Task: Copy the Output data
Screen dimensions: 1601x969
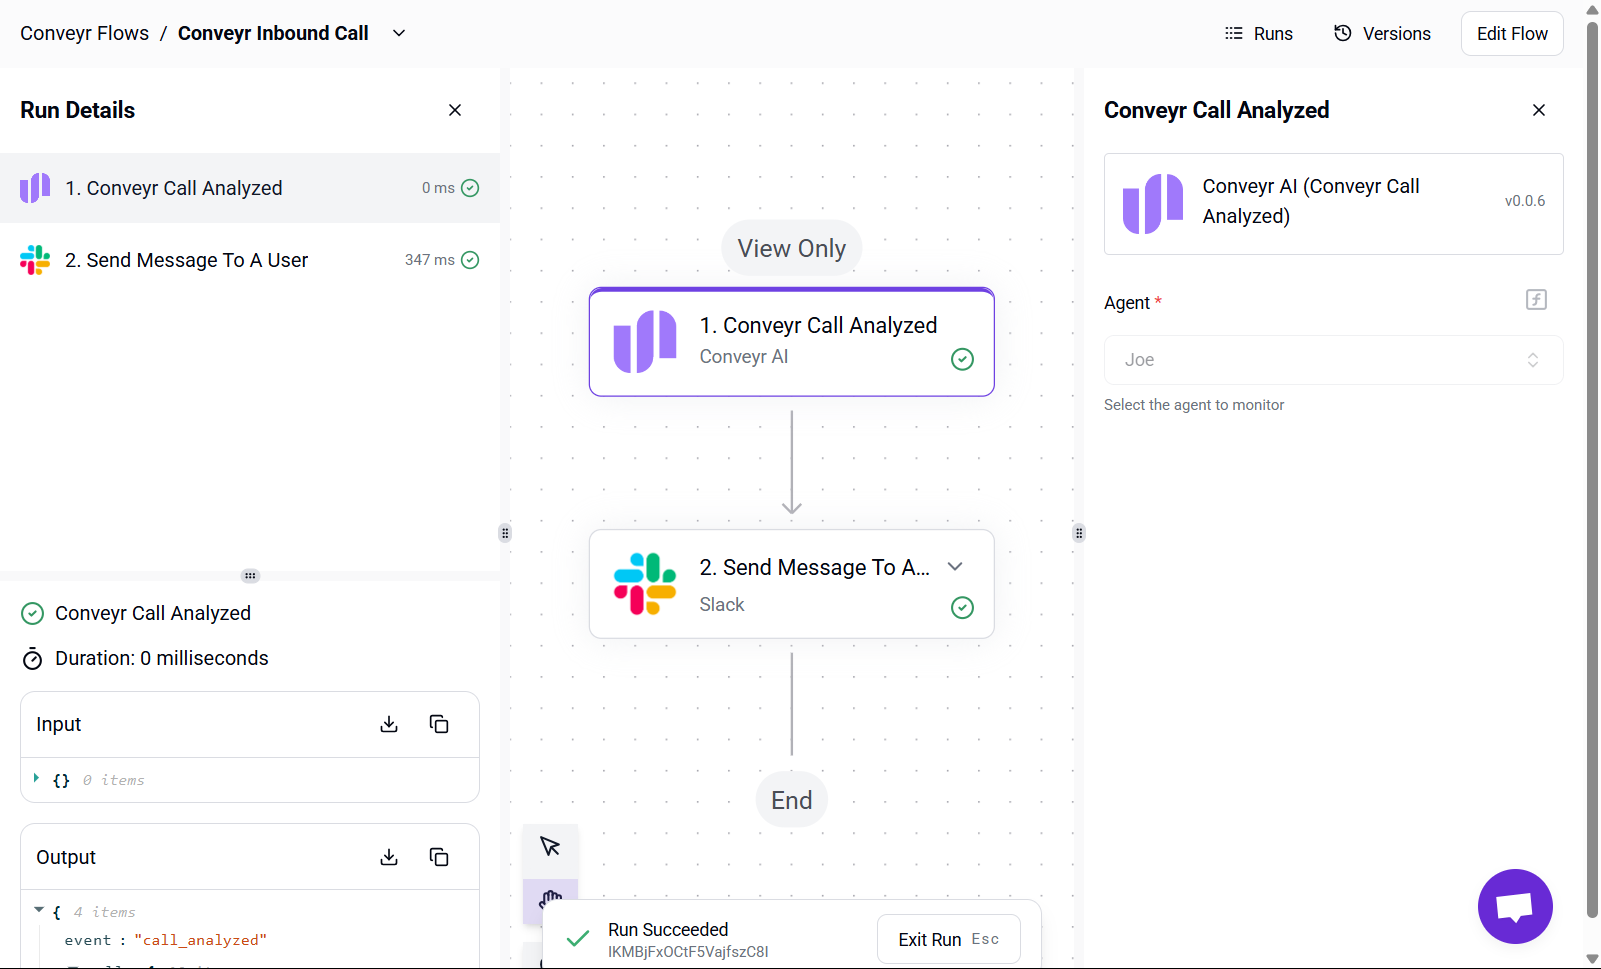Action: [439, 857]
